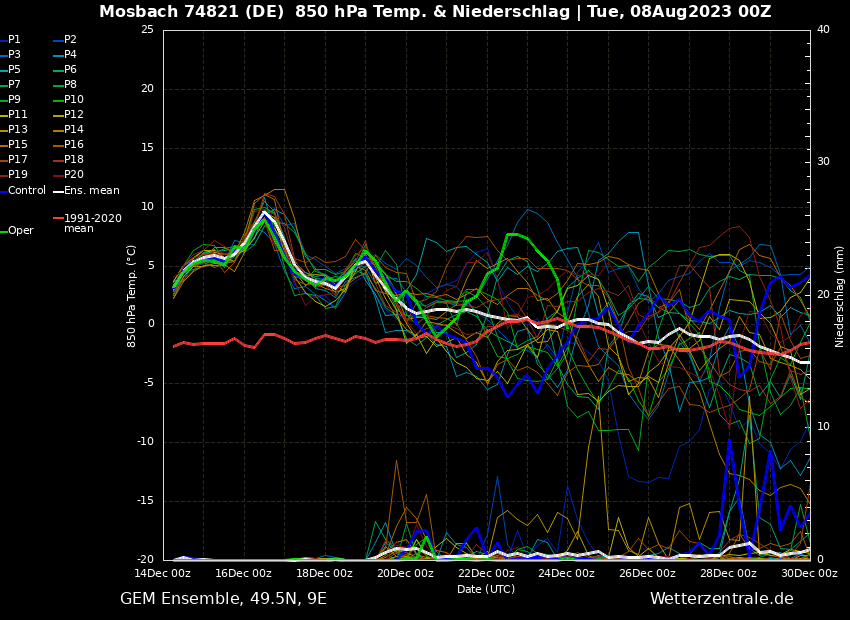The height and width of the screenshot is (620, 850).
Task: Click the 30Dec 00z date axis label
Action: coord(808,574)
